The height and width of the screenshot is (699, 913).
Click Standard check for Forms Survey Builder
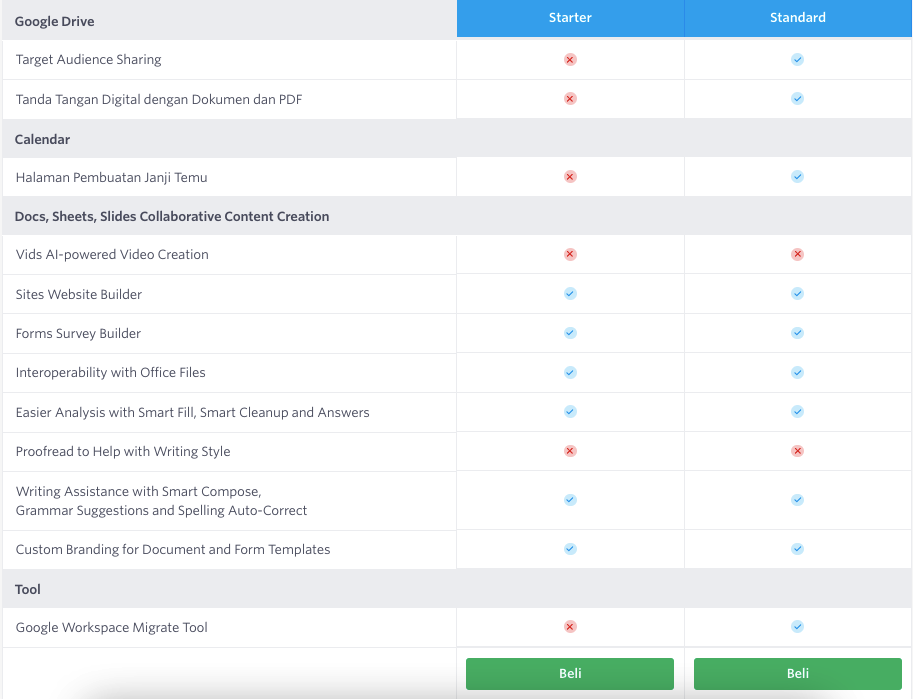(x=797, y=333)
